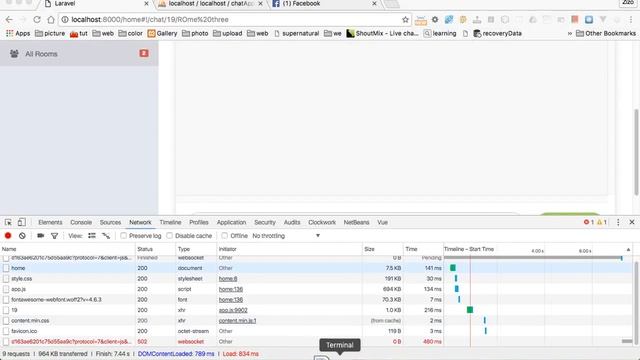Open the Application tab
Image resolution: width=640 pixels, height=360 pixels.
(x=231, y=222)
